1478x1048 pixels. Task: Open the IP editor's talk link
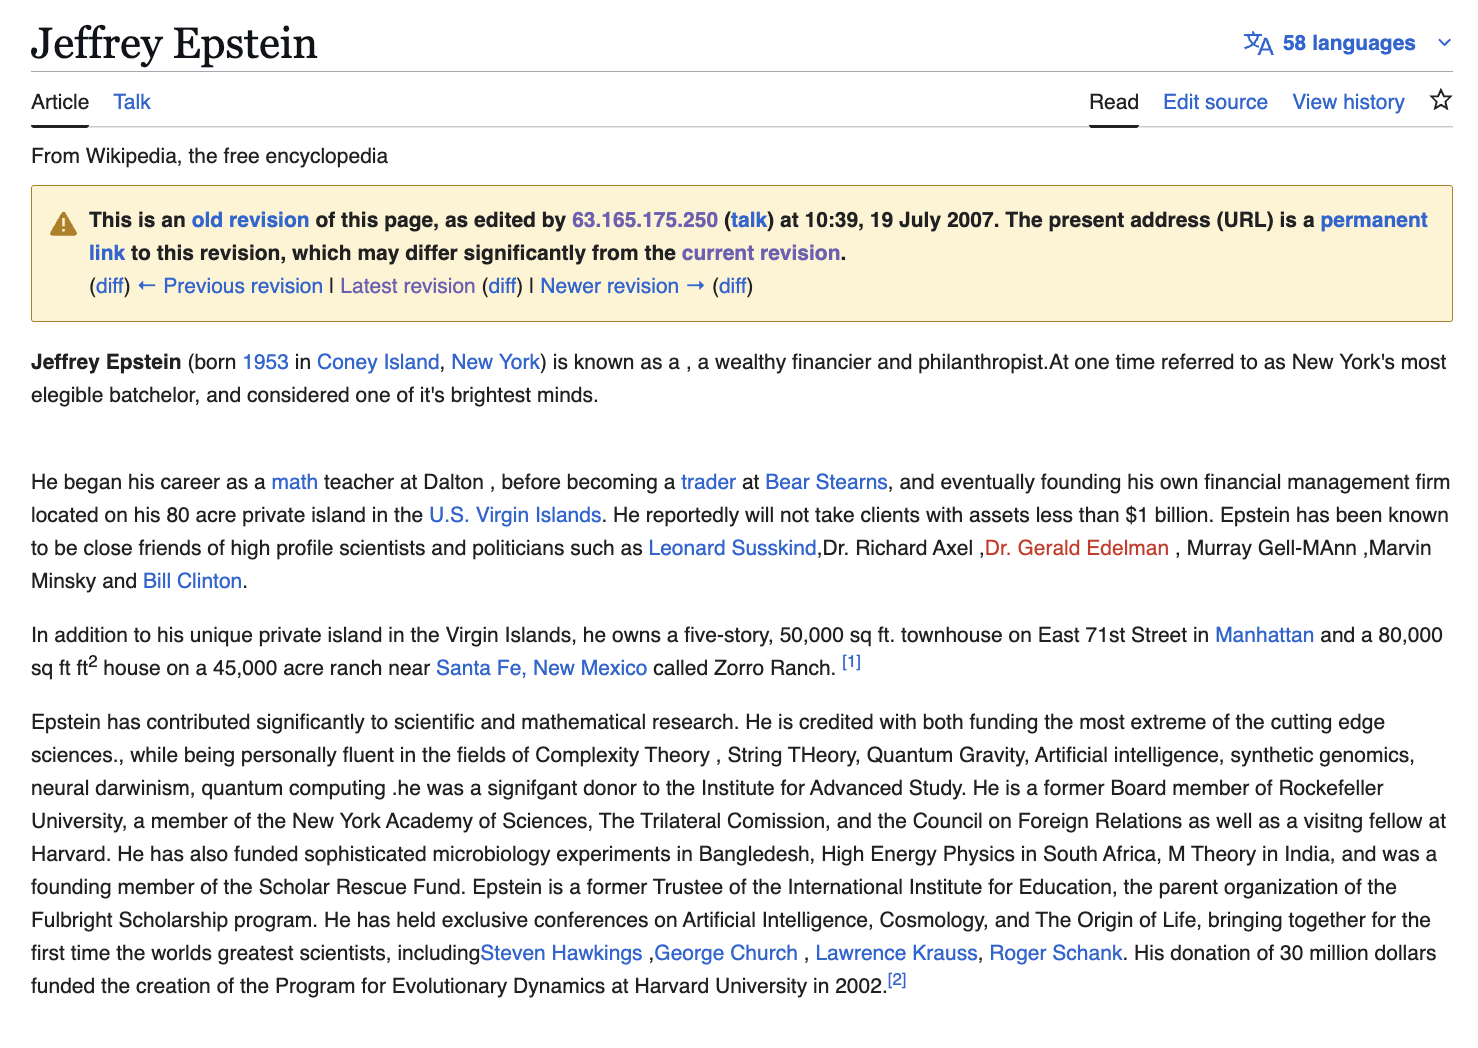point(749,220)
